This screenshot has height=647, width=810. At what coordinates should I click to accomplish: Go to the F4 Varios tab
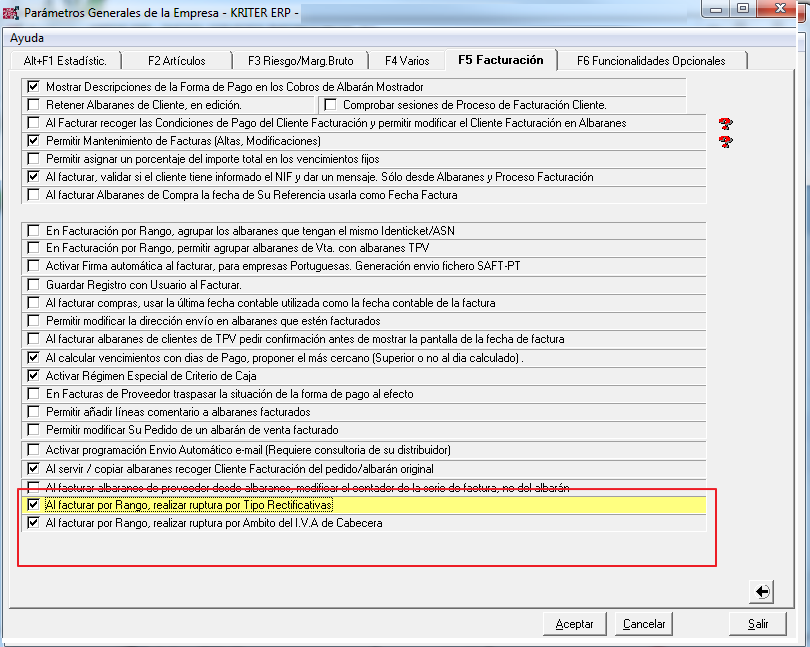coord(407,60)
